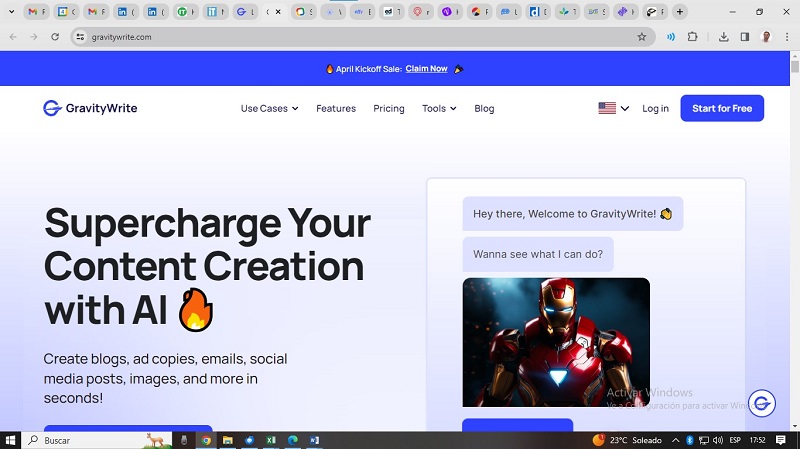Screen dimensions: 800x449
Task: Click the Start for Free button
Action: (x=722, y=108)
